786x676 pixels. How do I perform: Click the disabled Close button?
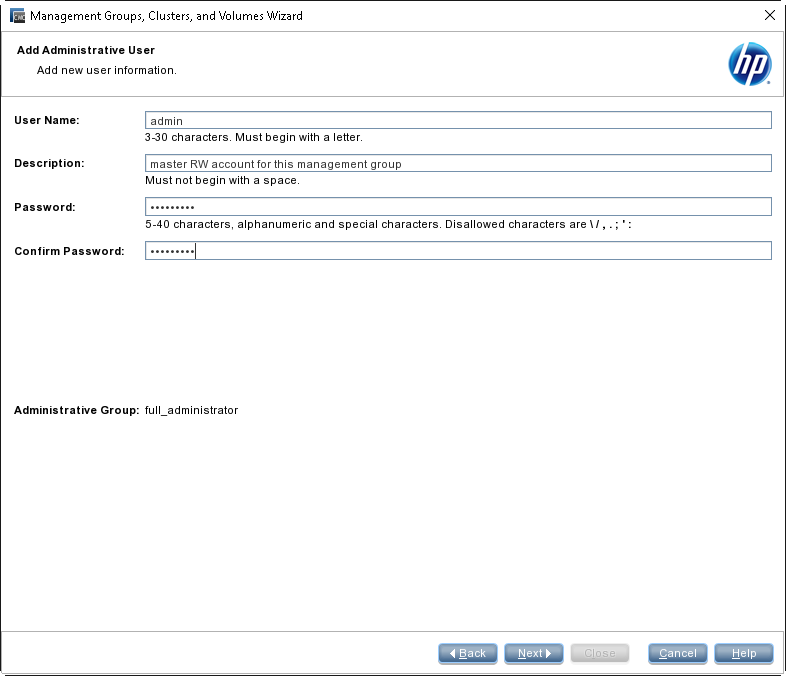click(600, 653)
